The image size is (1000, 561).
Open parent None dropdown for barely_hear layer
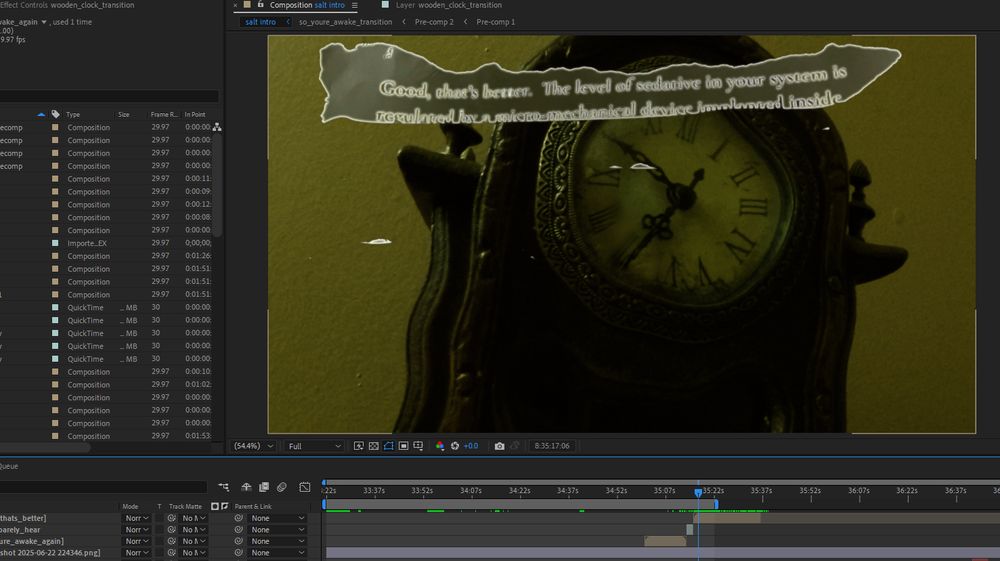click(277, 530)
